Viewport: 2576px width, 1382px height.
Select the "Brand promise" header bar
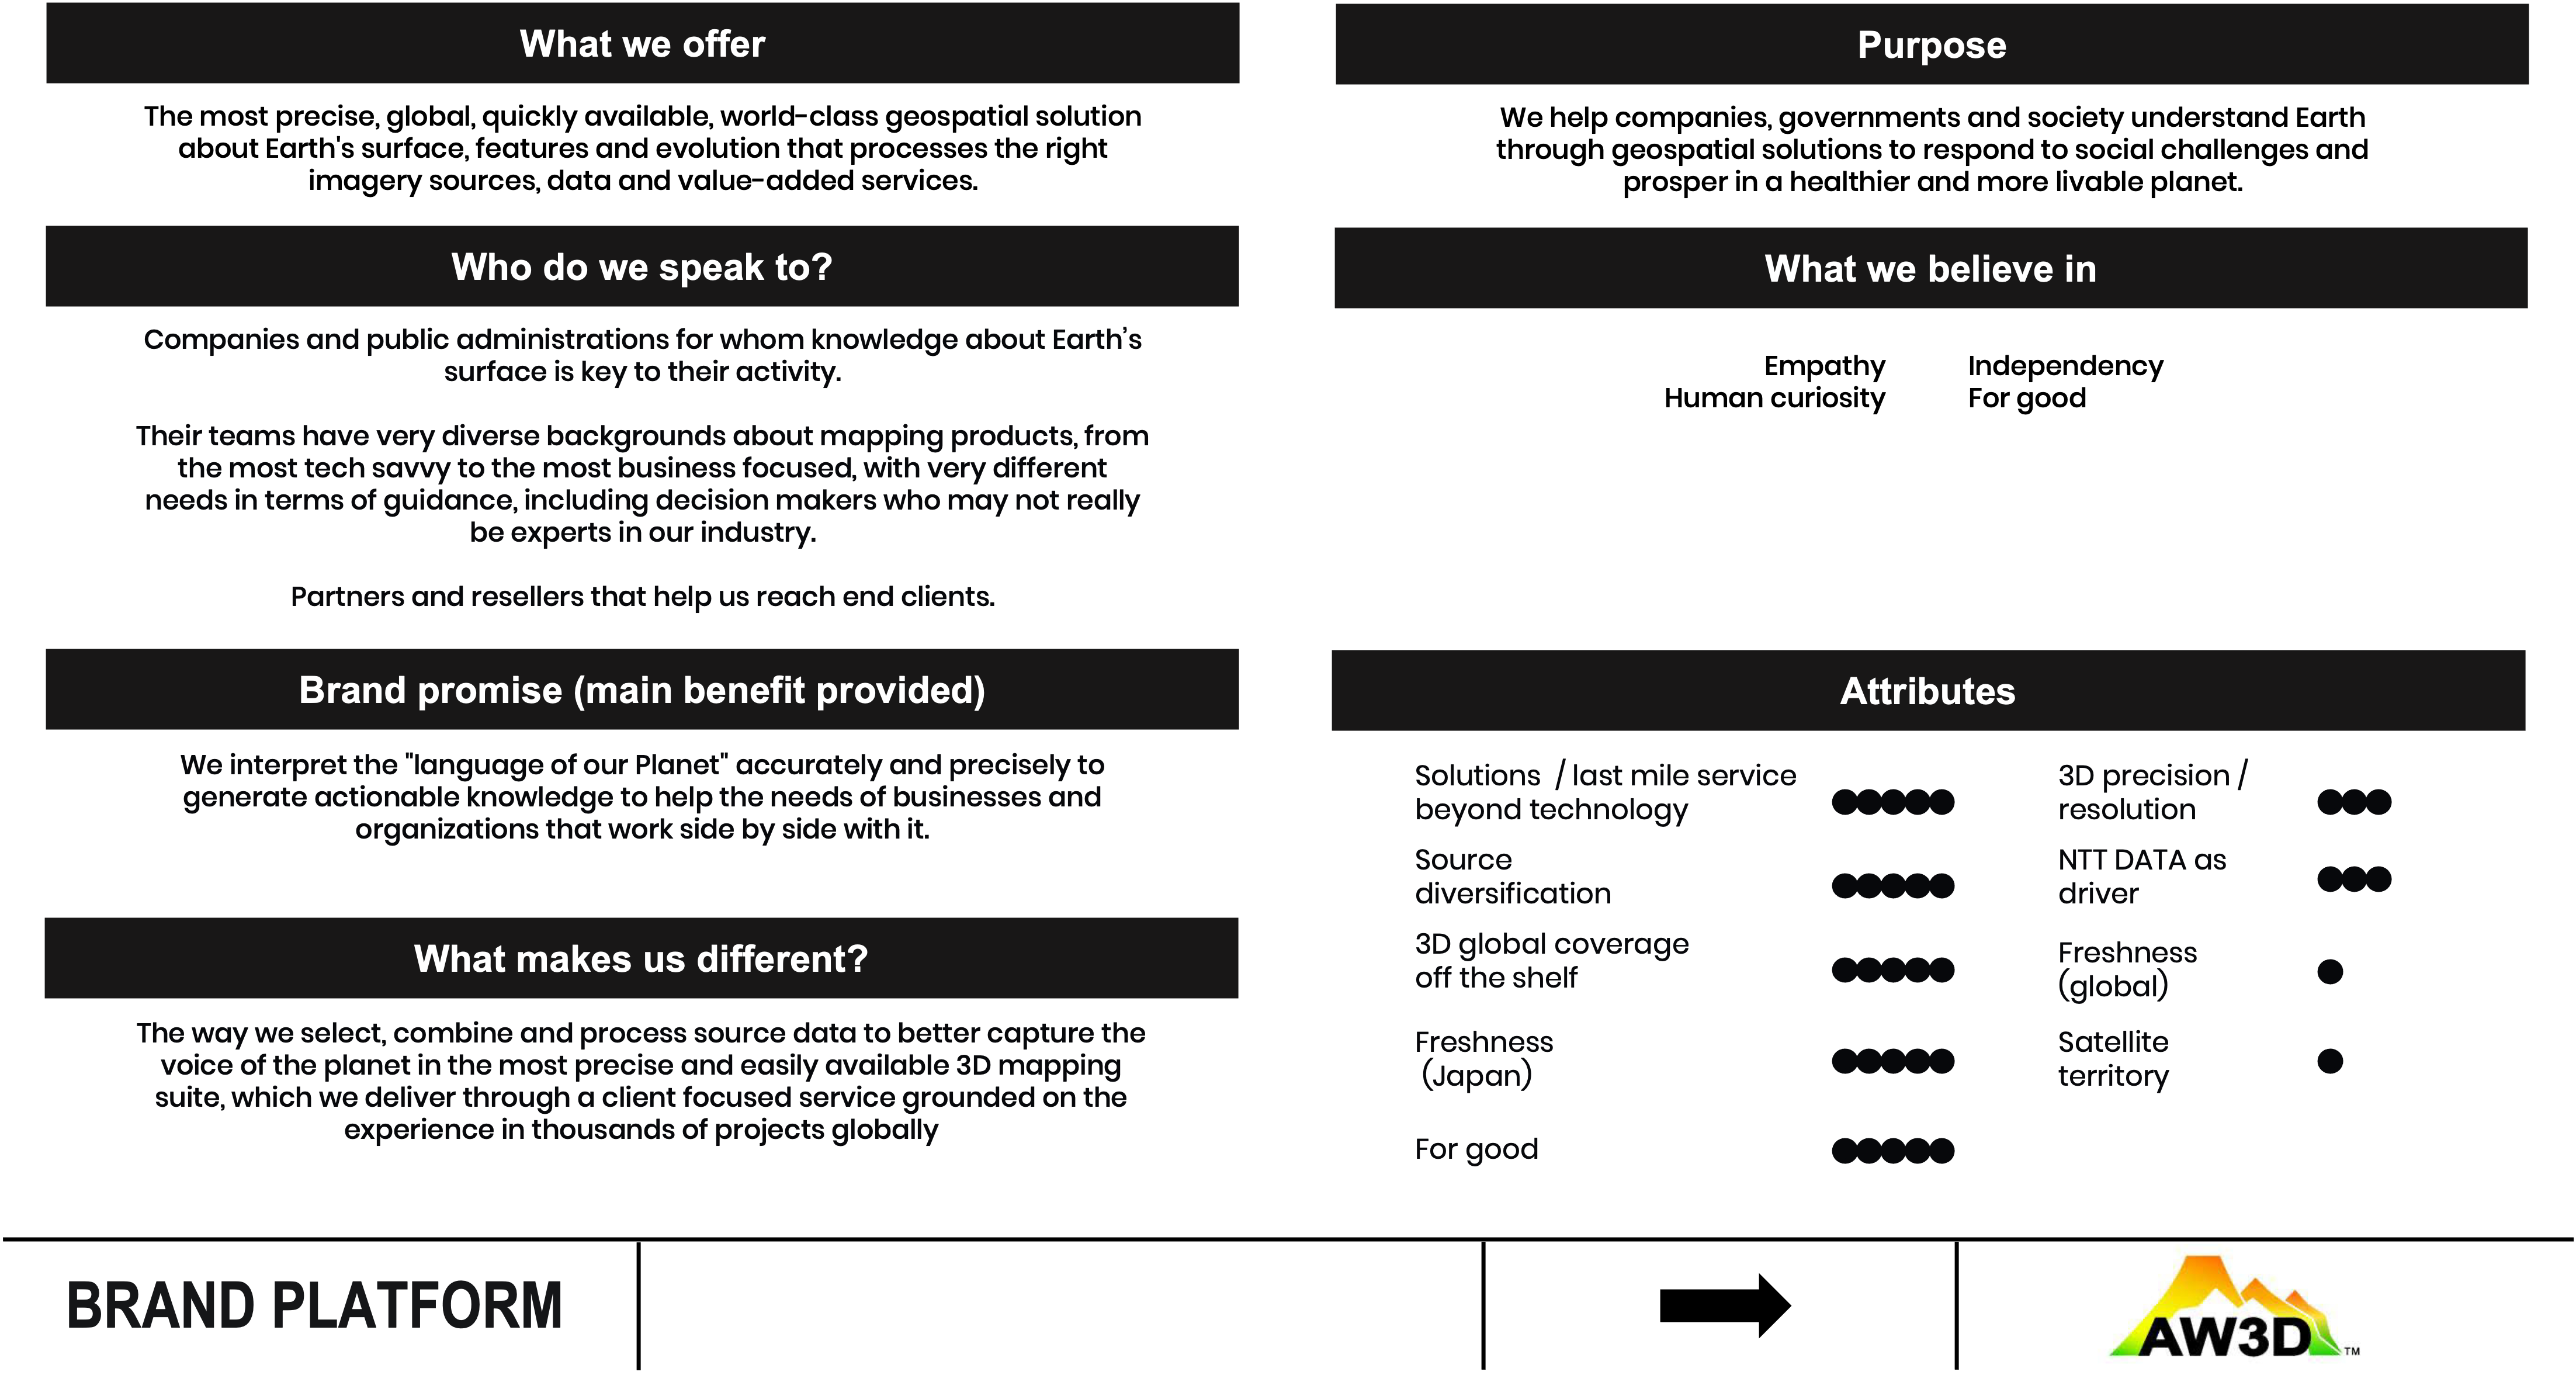coord(642,690)
